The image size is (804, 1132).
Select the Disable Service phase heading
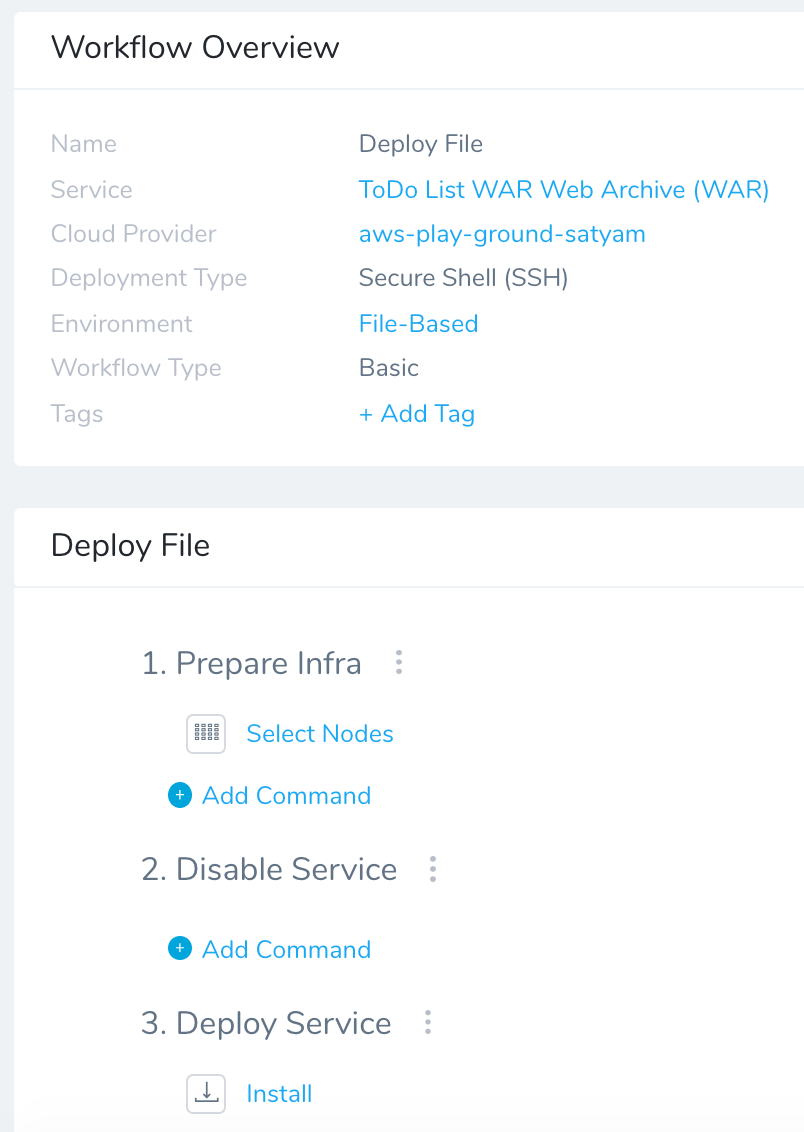pos(269,870)
